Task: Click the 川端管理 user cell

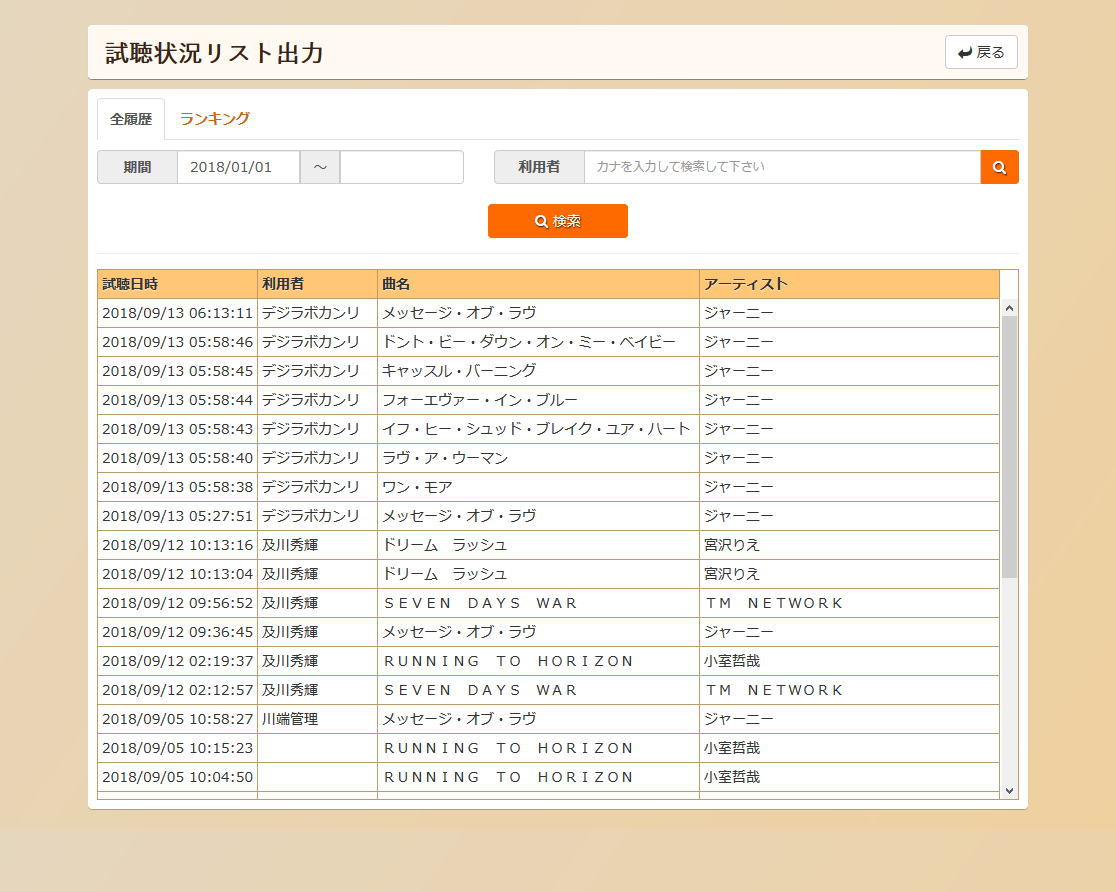Action: pyautogui.click(x=290, y=719)
